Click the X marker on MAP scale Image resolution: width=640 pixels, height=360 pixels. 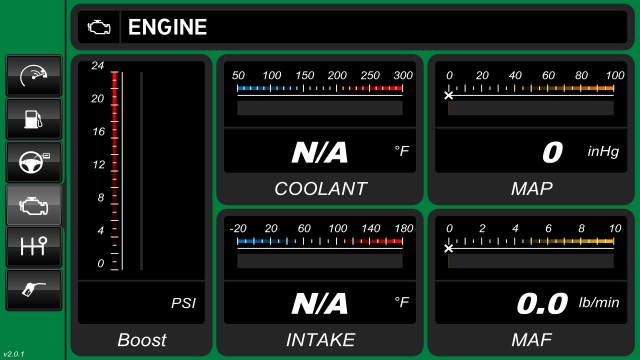point(449,96)
